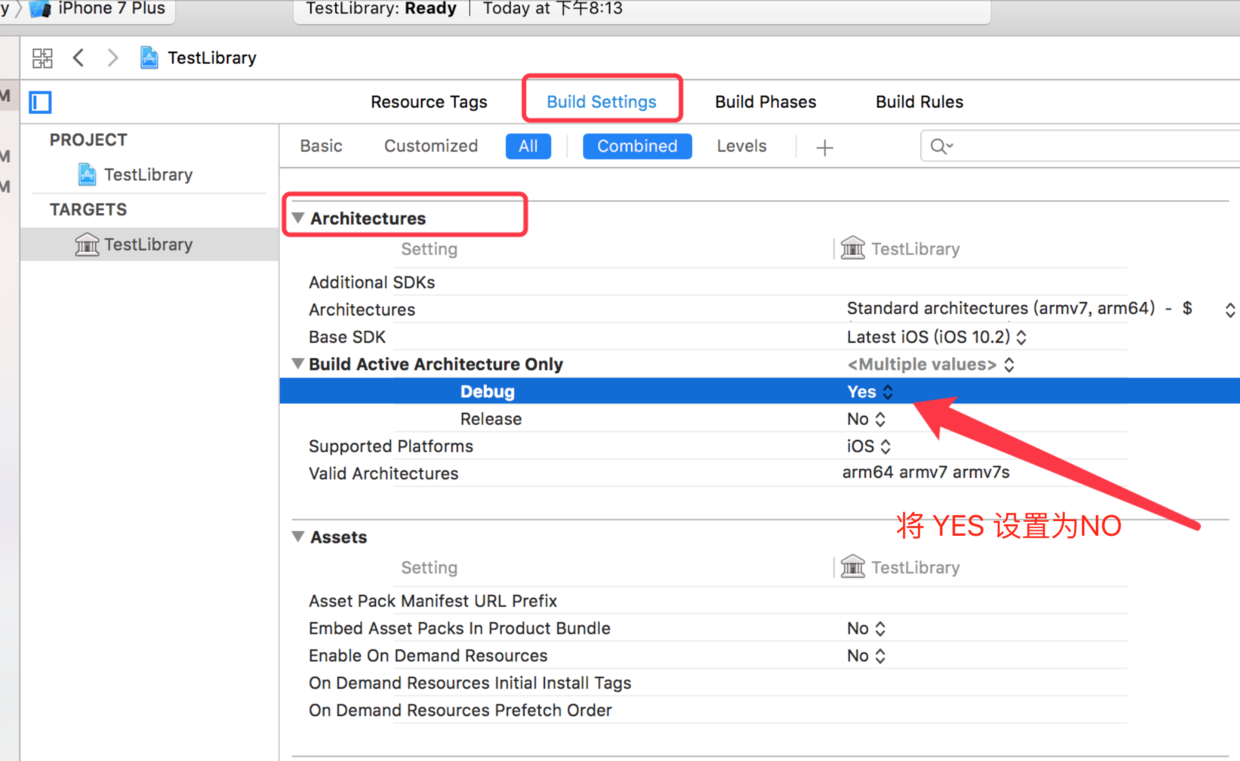Choose iPhone 7 Plus run destination
The image size is (1240, 761).
[111, 9]
